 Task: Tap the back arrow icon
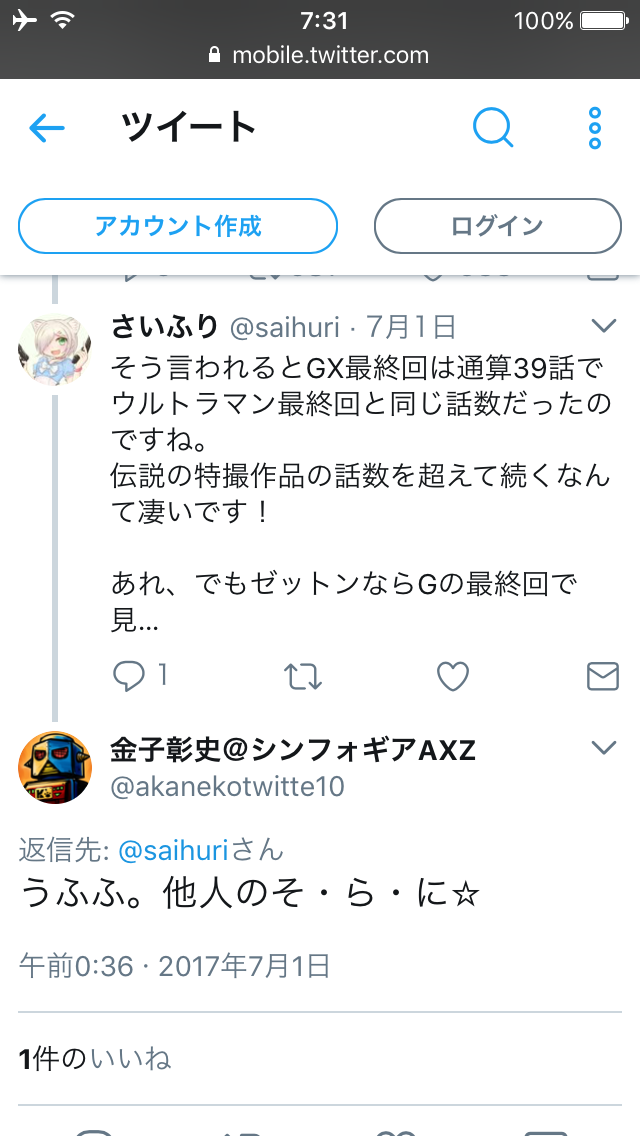pyautogui.click(x=47, y=129)
